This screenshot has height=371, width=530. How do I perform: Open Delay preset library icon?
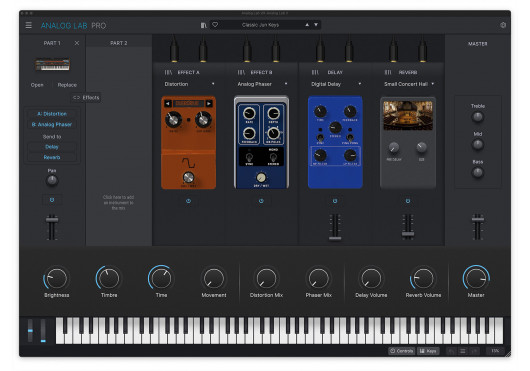click(315, 72)
